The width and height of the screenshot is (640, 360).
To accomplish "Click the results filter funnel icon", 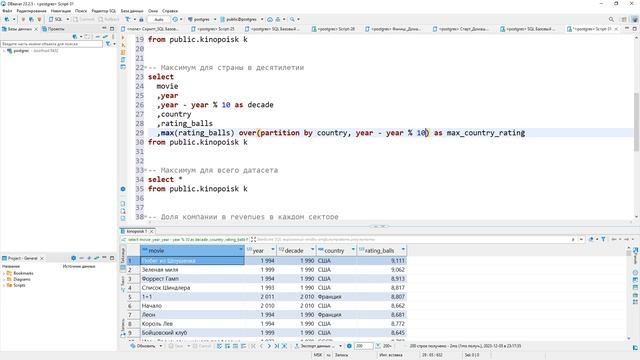I will tap(603, 239).
